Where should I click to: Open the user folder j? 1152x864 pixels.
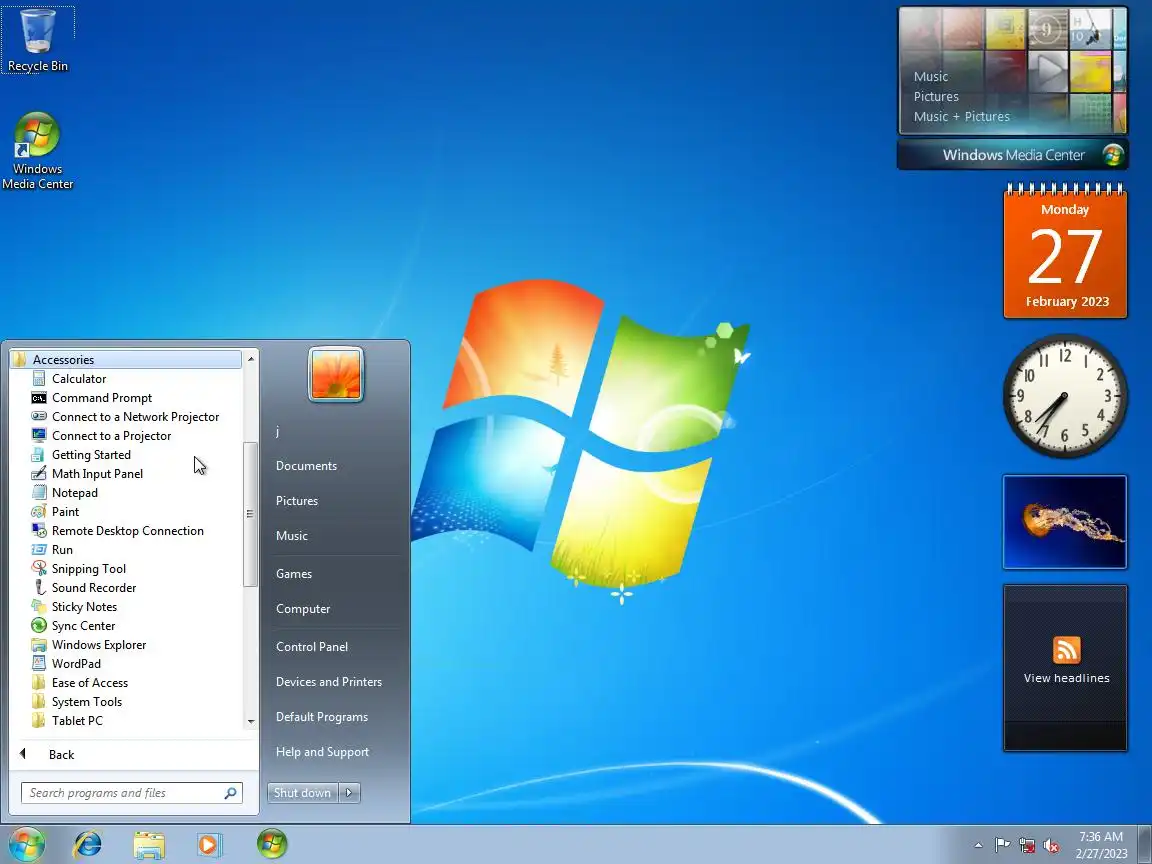[x=278, y=431]
